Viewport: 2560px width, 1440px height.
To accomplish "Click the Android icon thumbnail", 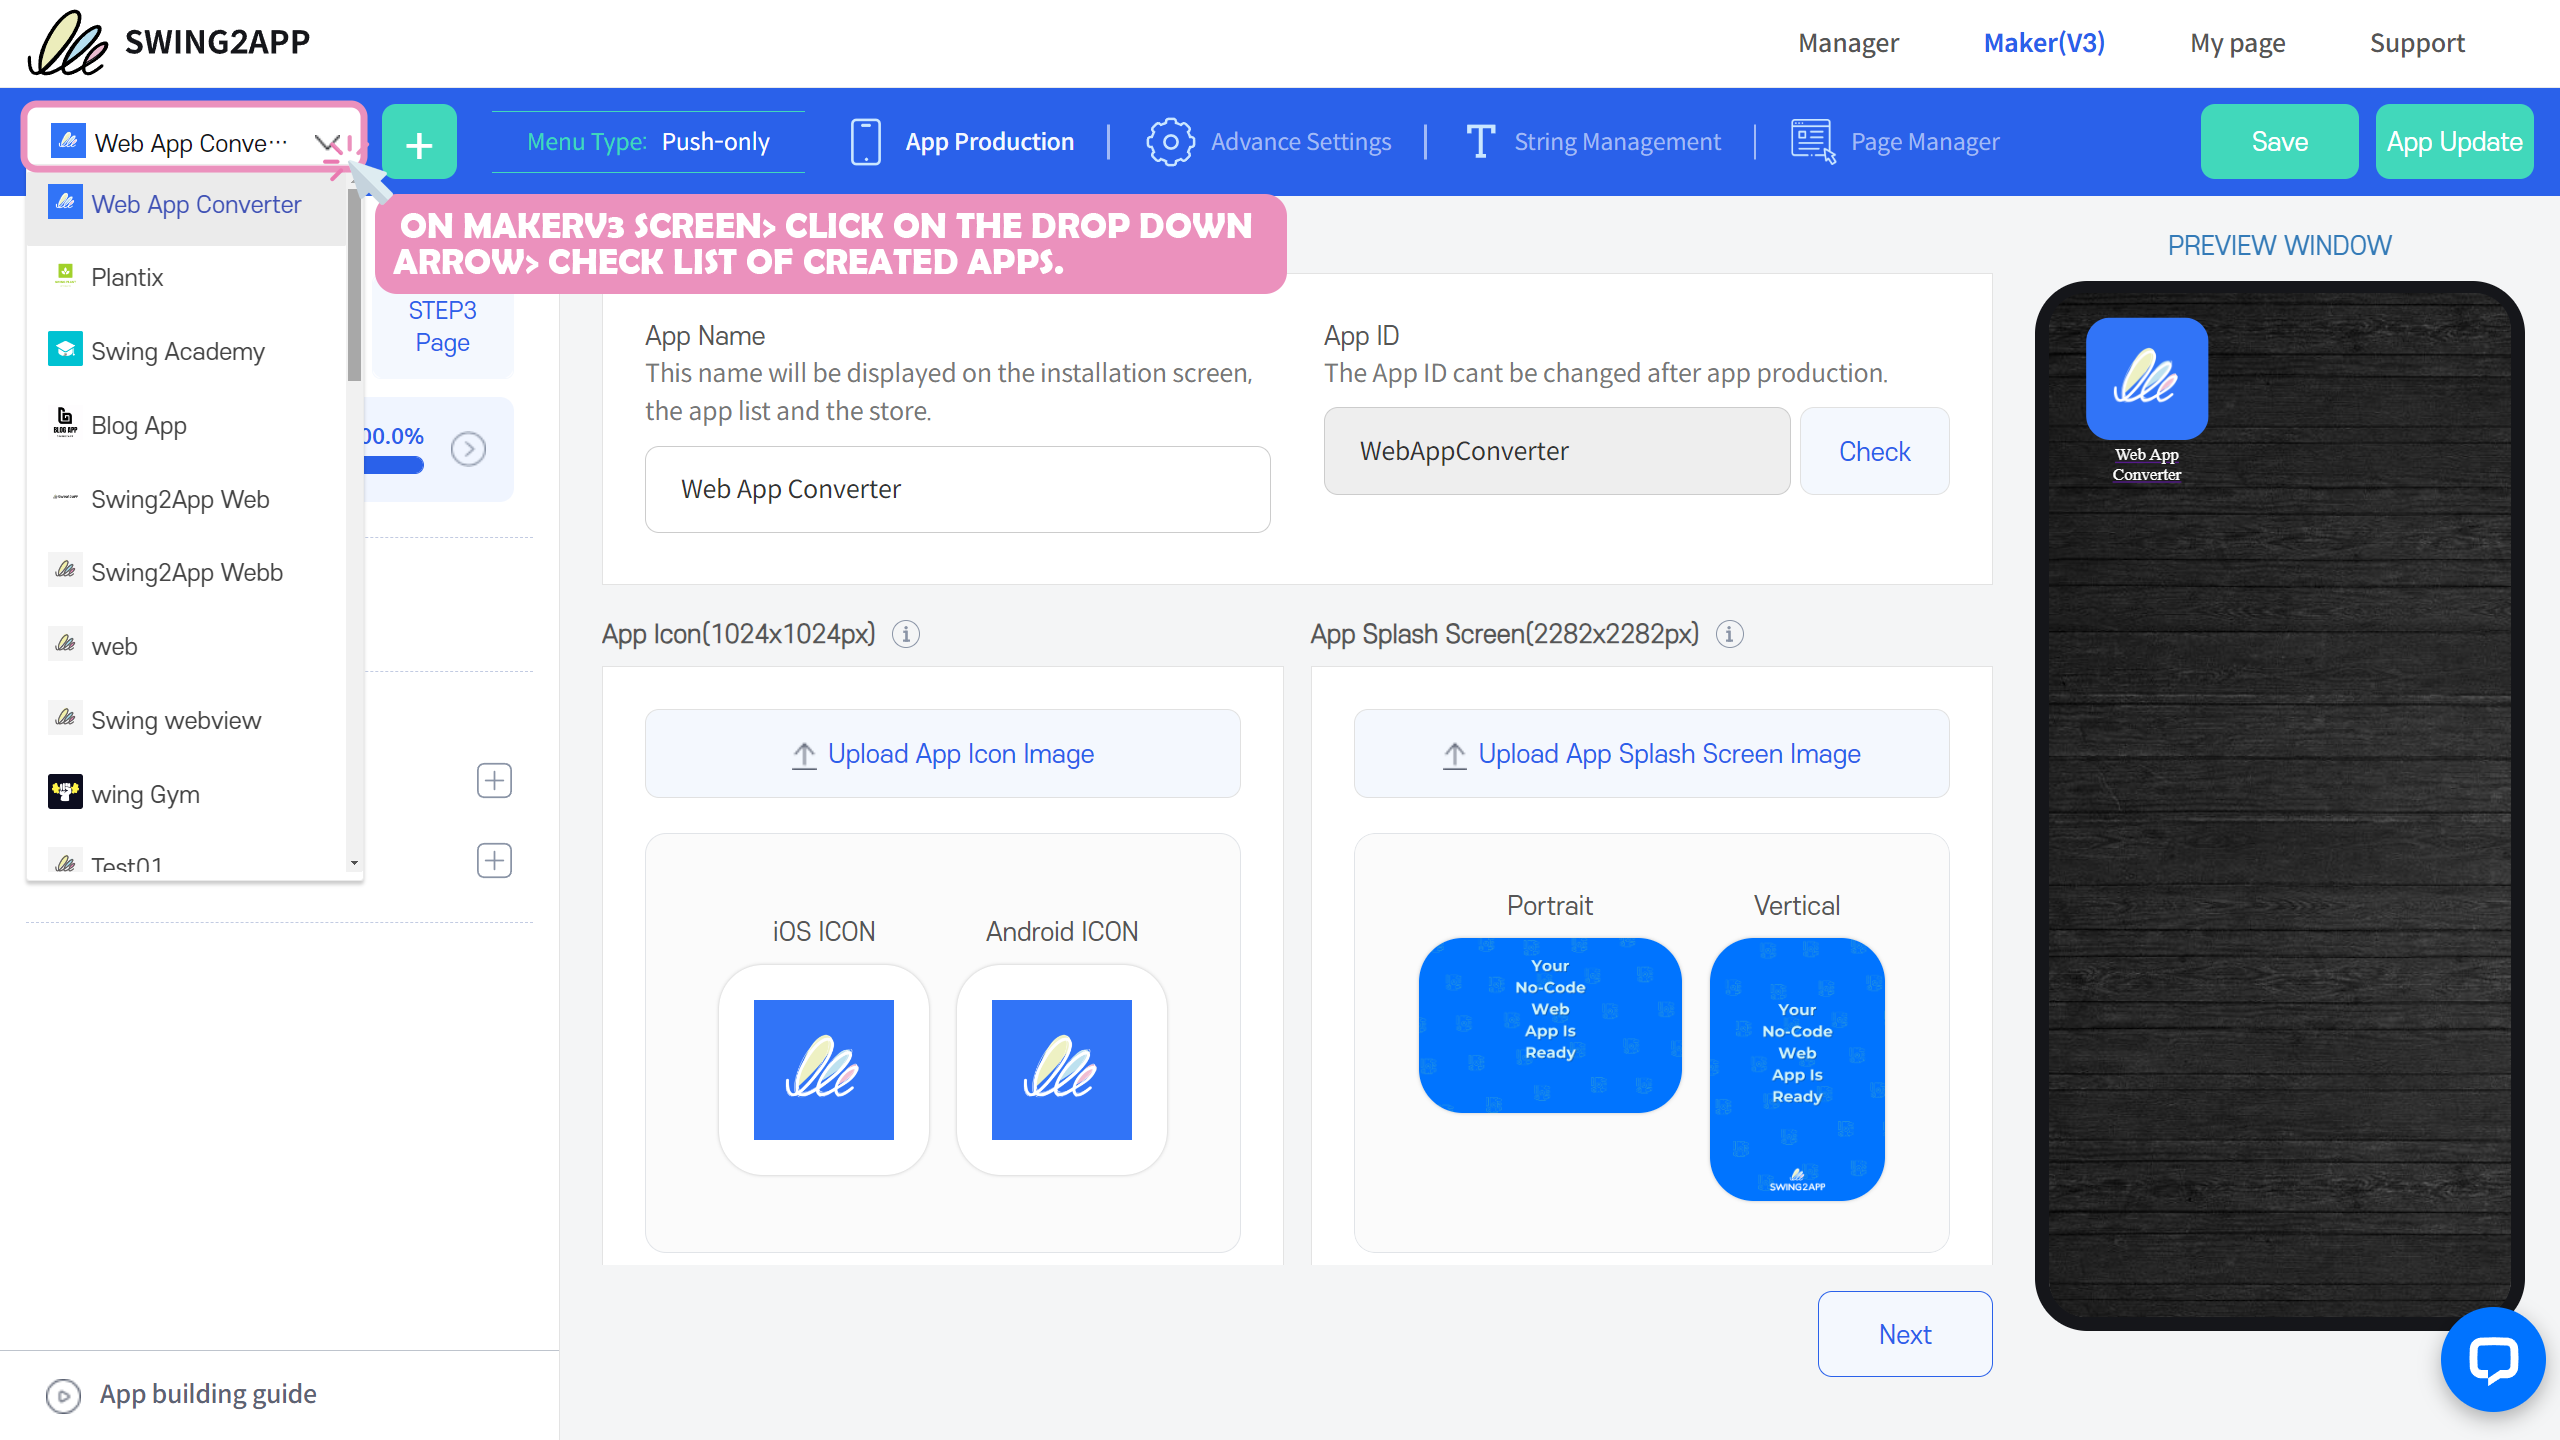I will coord(1061,1069).
